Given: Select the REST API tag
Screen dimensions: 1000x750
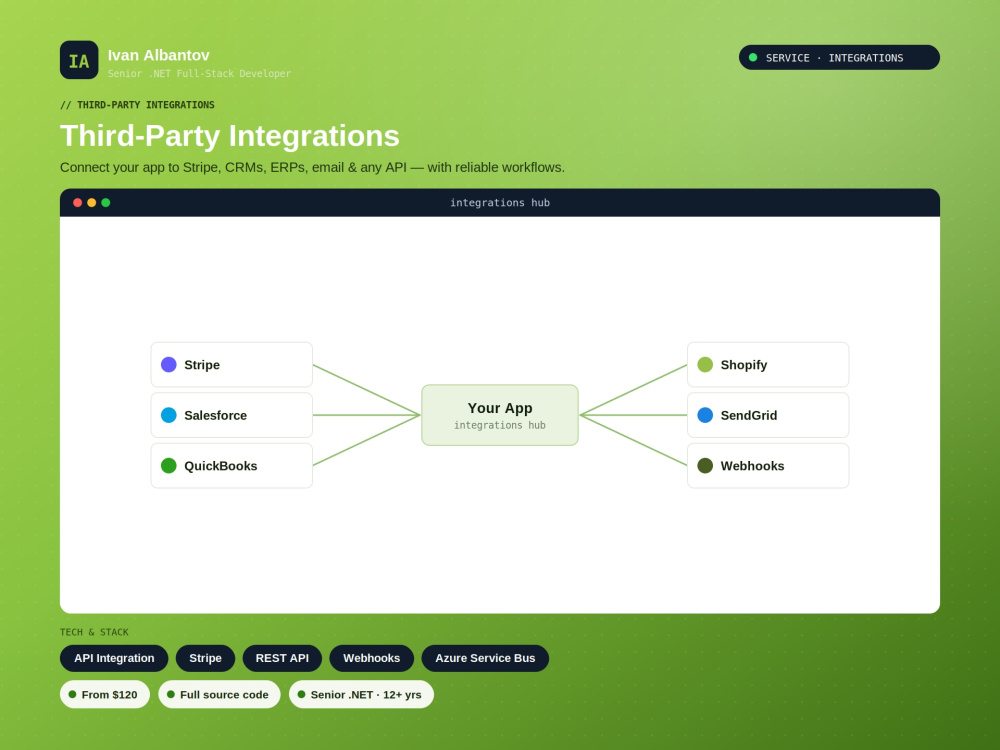Looking at the screenshot, I should click(x=282, y=658).
